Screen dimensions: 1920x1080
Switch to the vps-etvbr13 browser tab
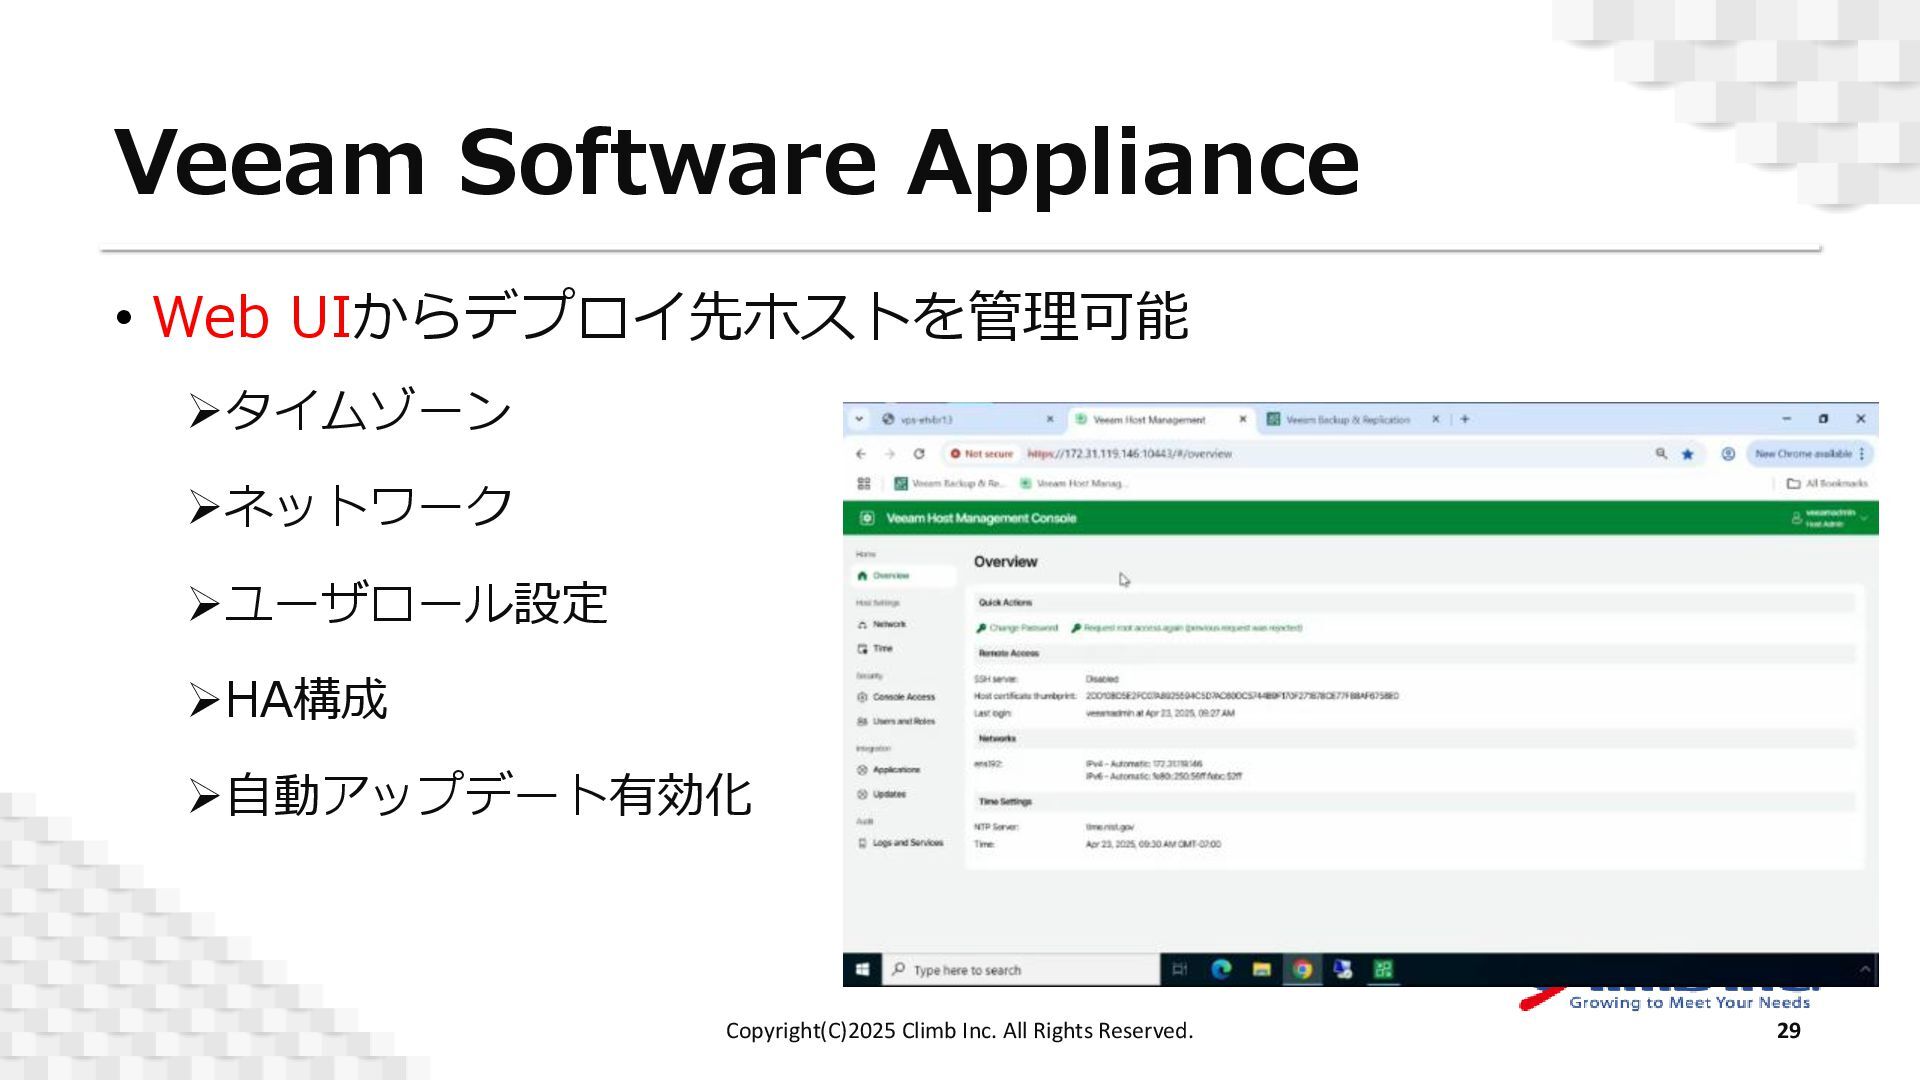pyautogui.click(x=927, y=420)
